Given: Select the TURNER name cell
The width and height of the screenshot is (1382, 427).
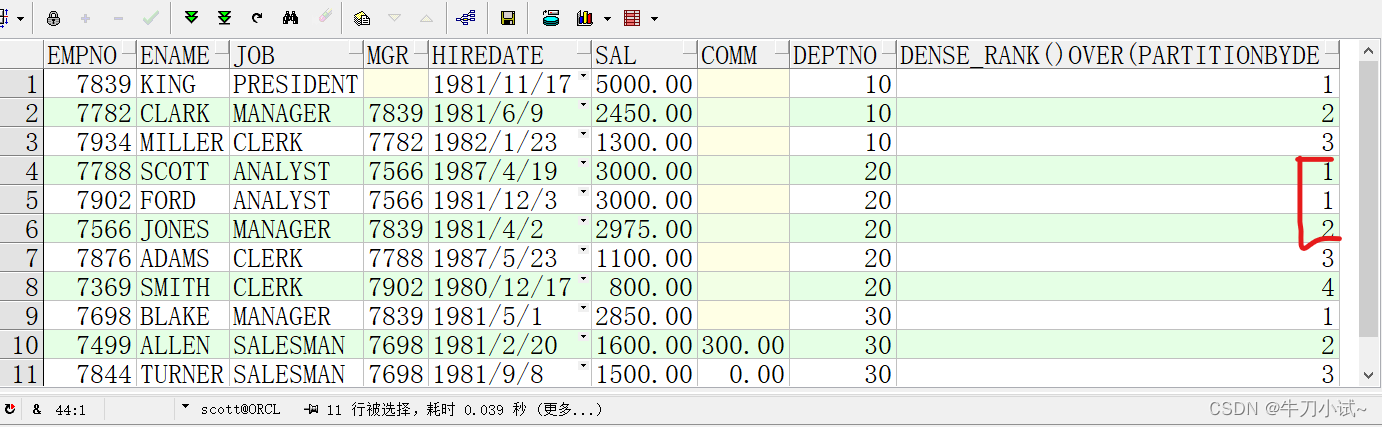Looking at the screenshot, I should pyautogui.click(x=183, y=374).
